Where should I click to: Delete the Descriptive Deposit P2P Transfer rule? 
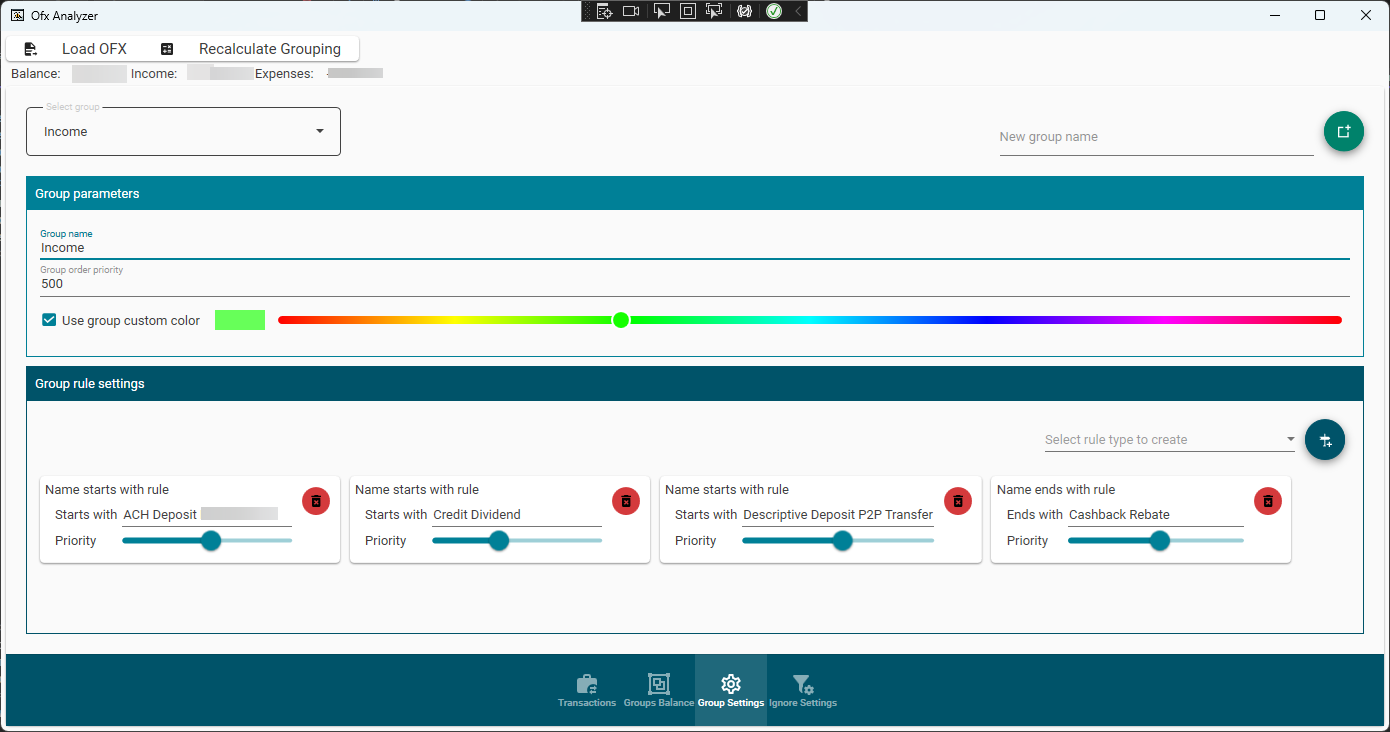pyautogui.click(x=957, y=501)
